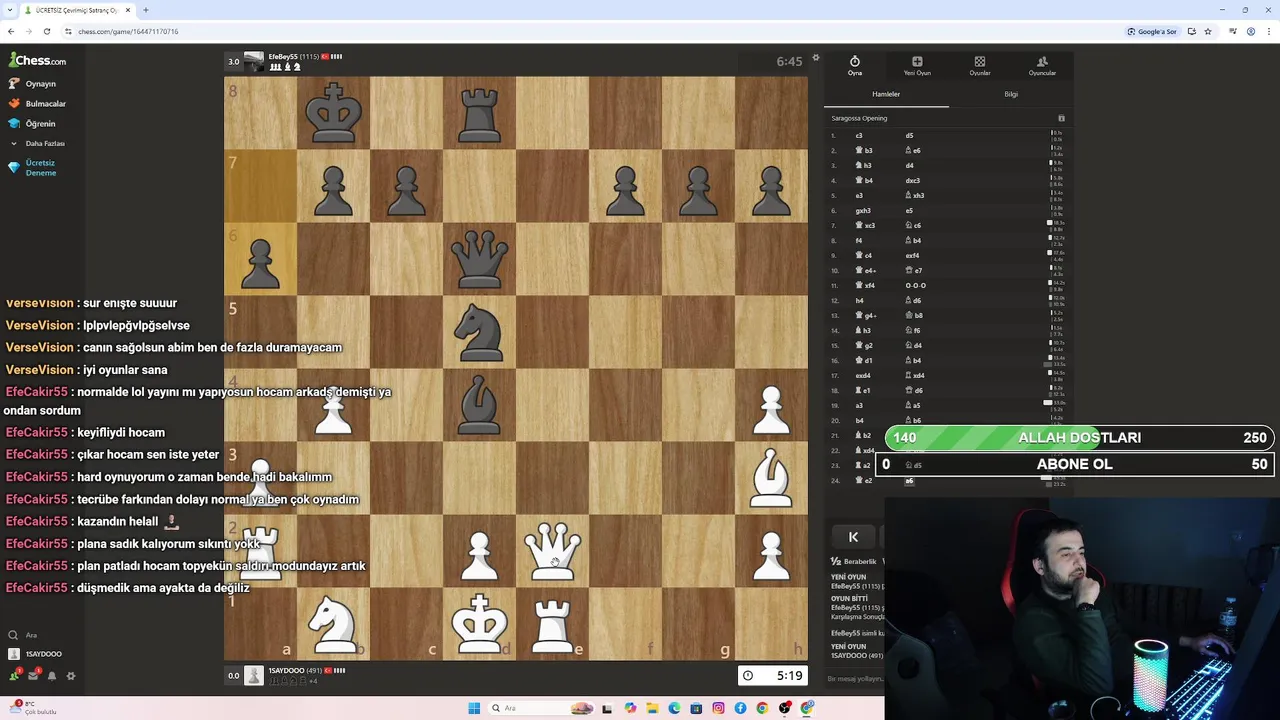Open the sidebar notifications bell
Screen dimensions: 1280x720
(x=52, y=676)
